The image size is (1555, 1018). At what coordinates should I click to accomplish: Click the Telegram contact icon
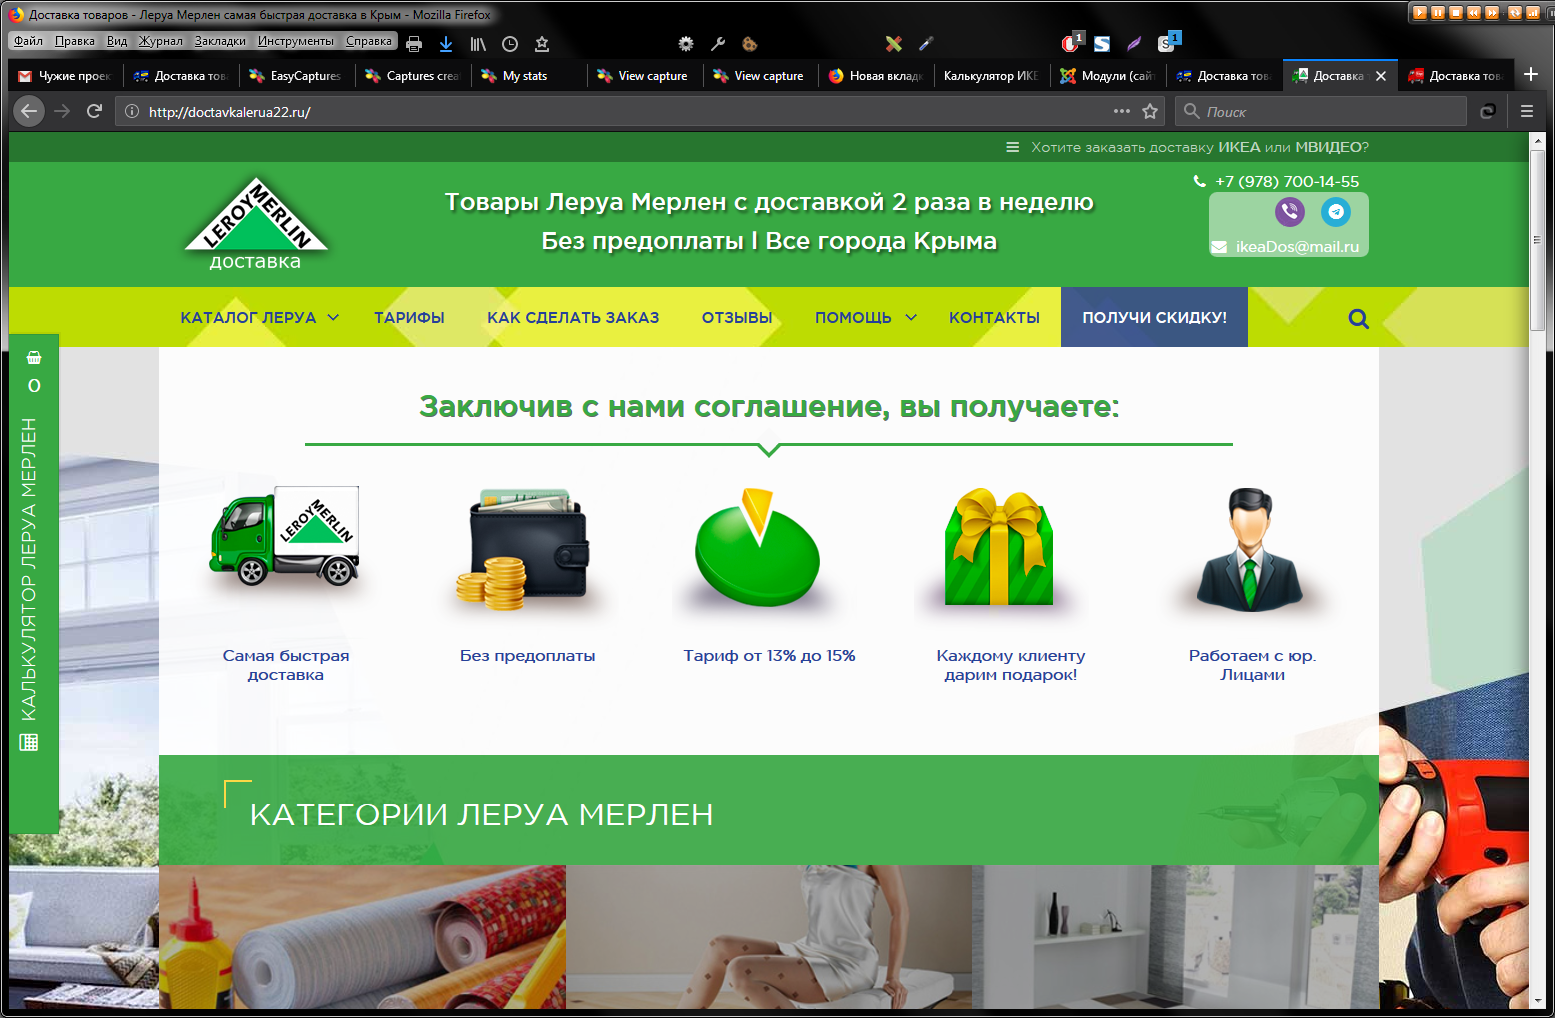[x=1336, y=211]
